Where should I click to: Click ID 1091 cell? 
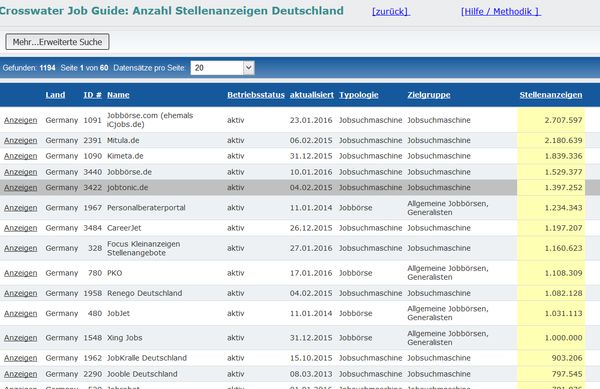click(x=93, y=120)
